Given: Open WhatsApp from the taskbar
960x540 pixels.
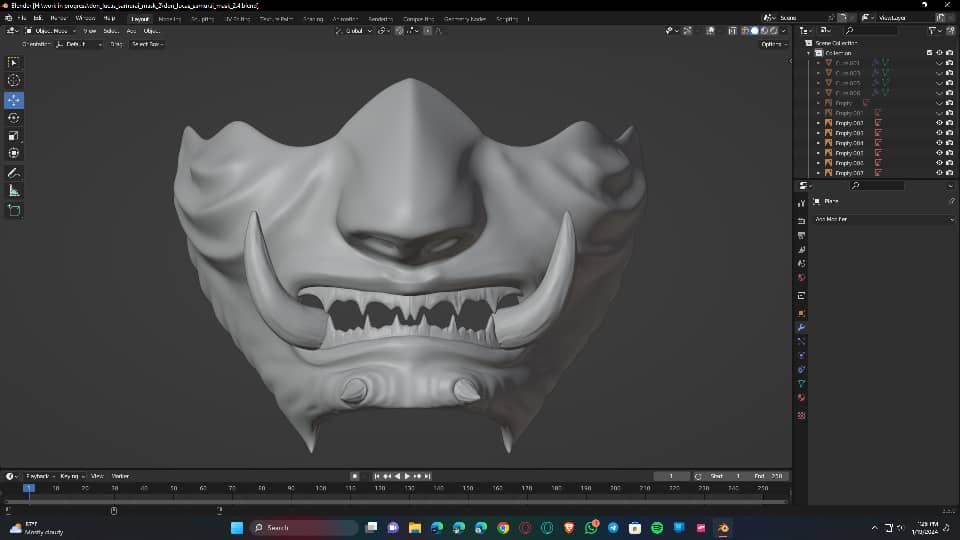Looking at the screenshot, I should pos(591,528).
